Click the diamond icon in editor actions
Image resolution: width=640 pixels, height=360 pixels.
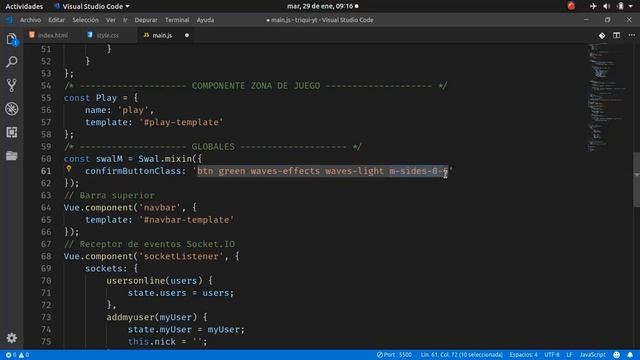(x=602, y=36)
